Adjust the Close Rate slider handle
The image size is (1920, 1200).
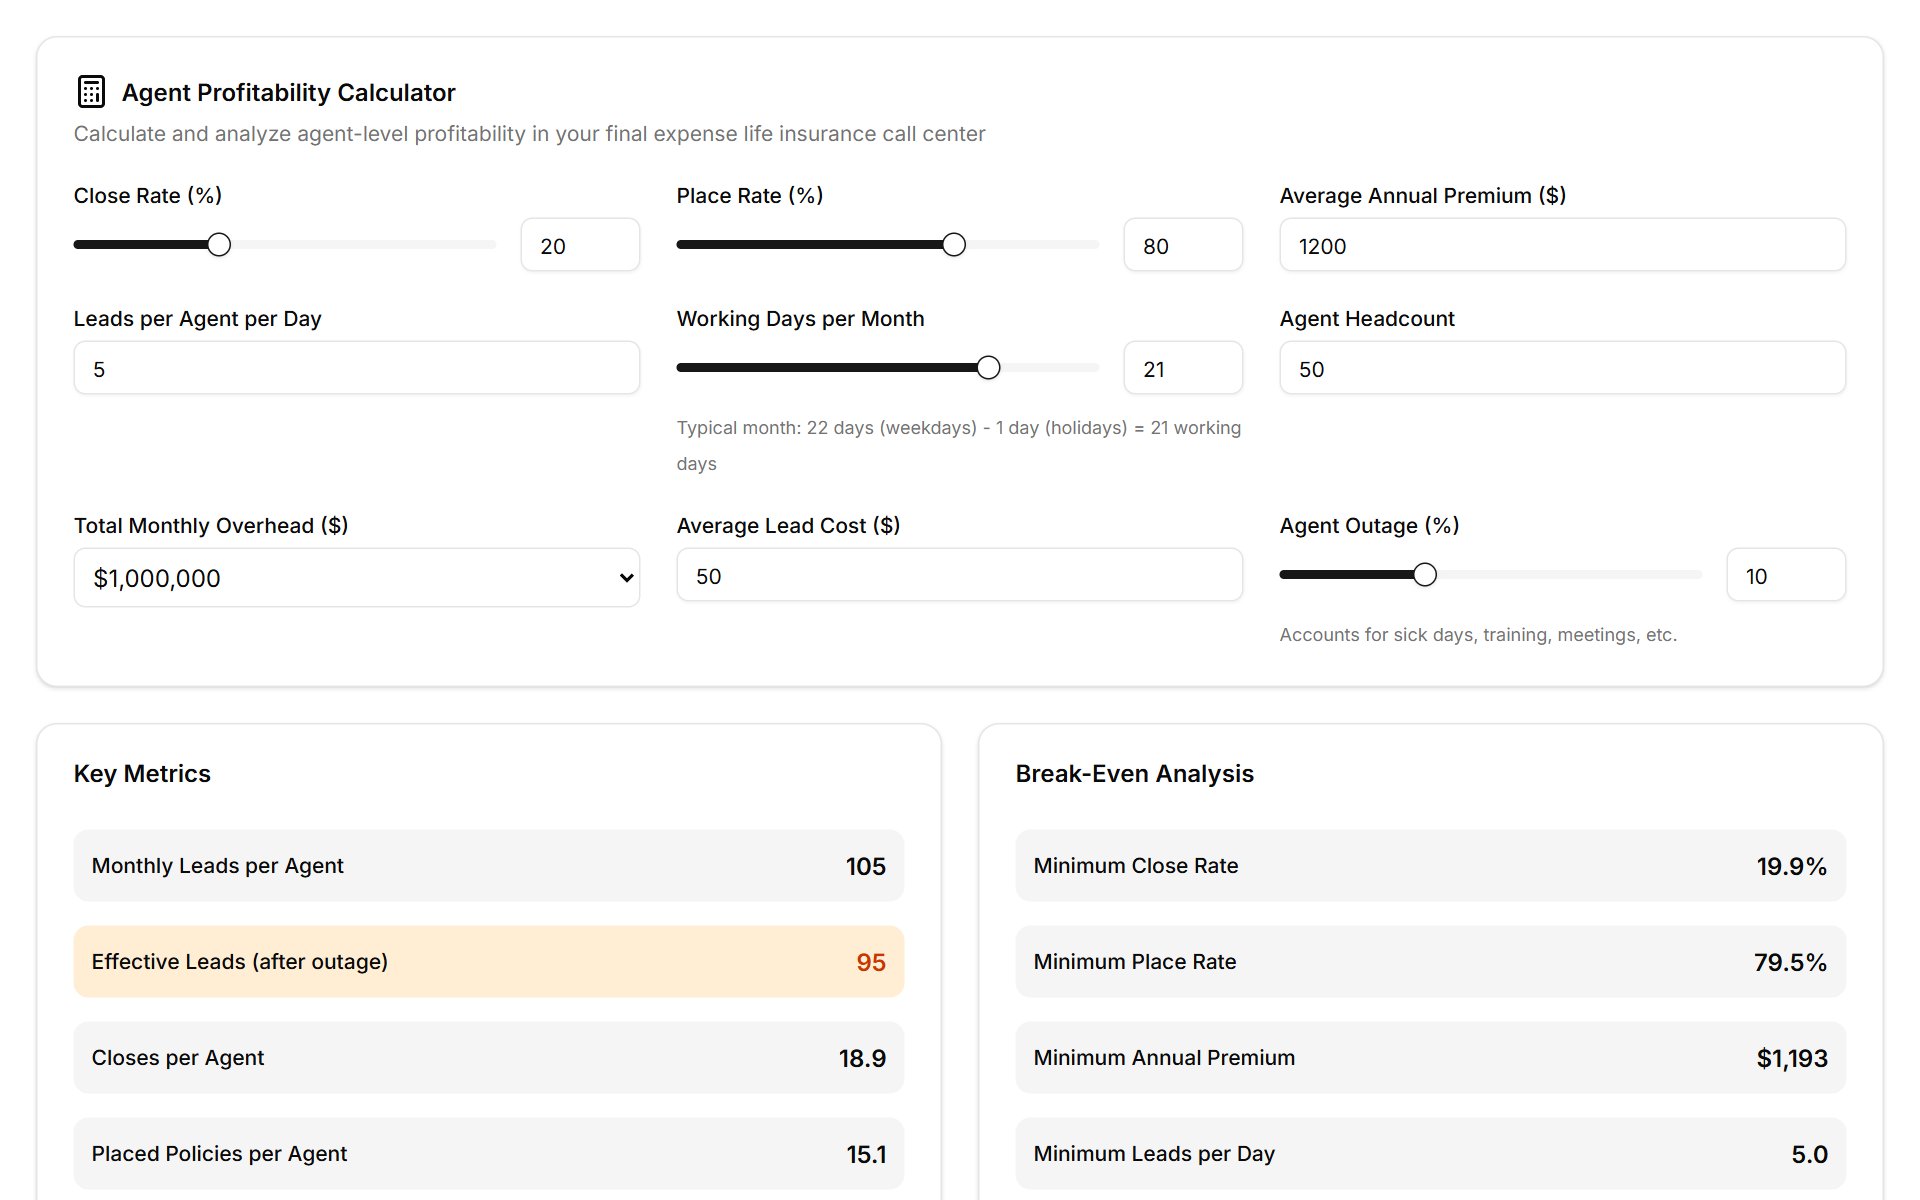tap(219, 245)
